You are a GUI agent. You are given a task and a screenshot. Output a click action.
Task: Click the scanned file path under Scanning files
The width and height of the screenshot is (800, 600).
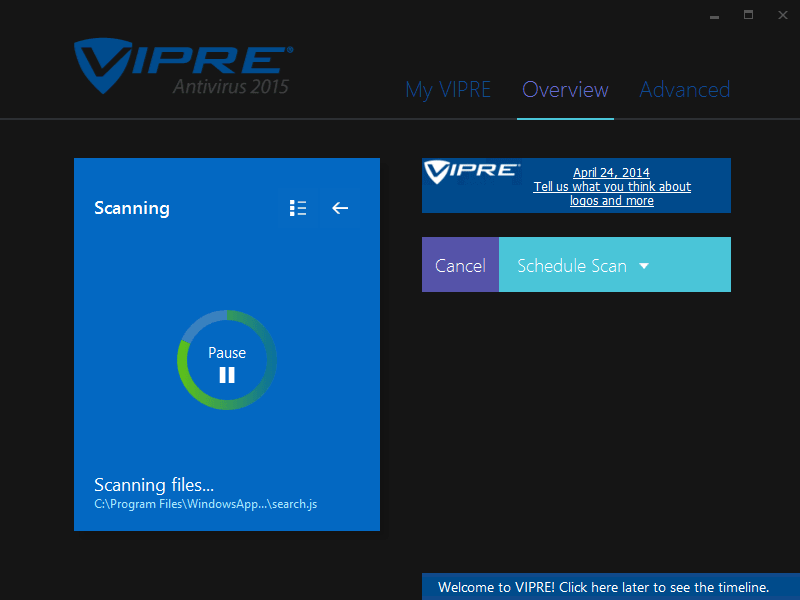204,503
